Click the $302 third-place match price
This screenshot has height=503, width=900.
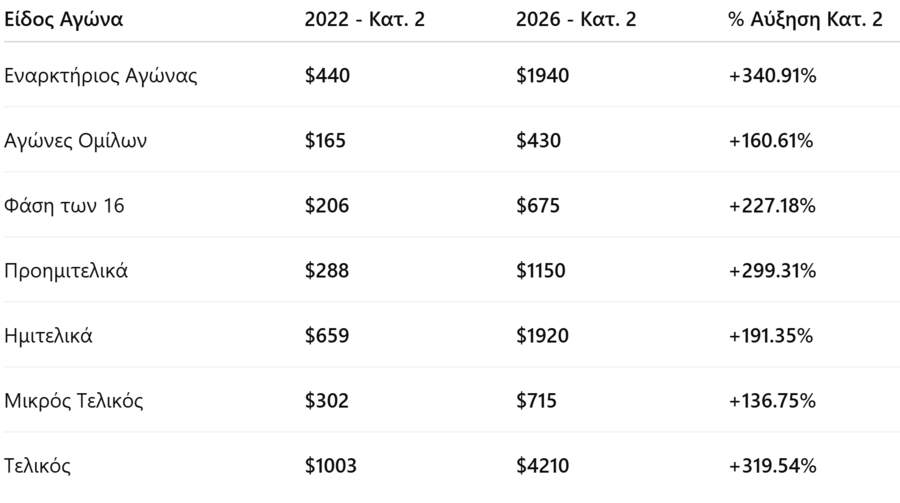pos(325,401)
